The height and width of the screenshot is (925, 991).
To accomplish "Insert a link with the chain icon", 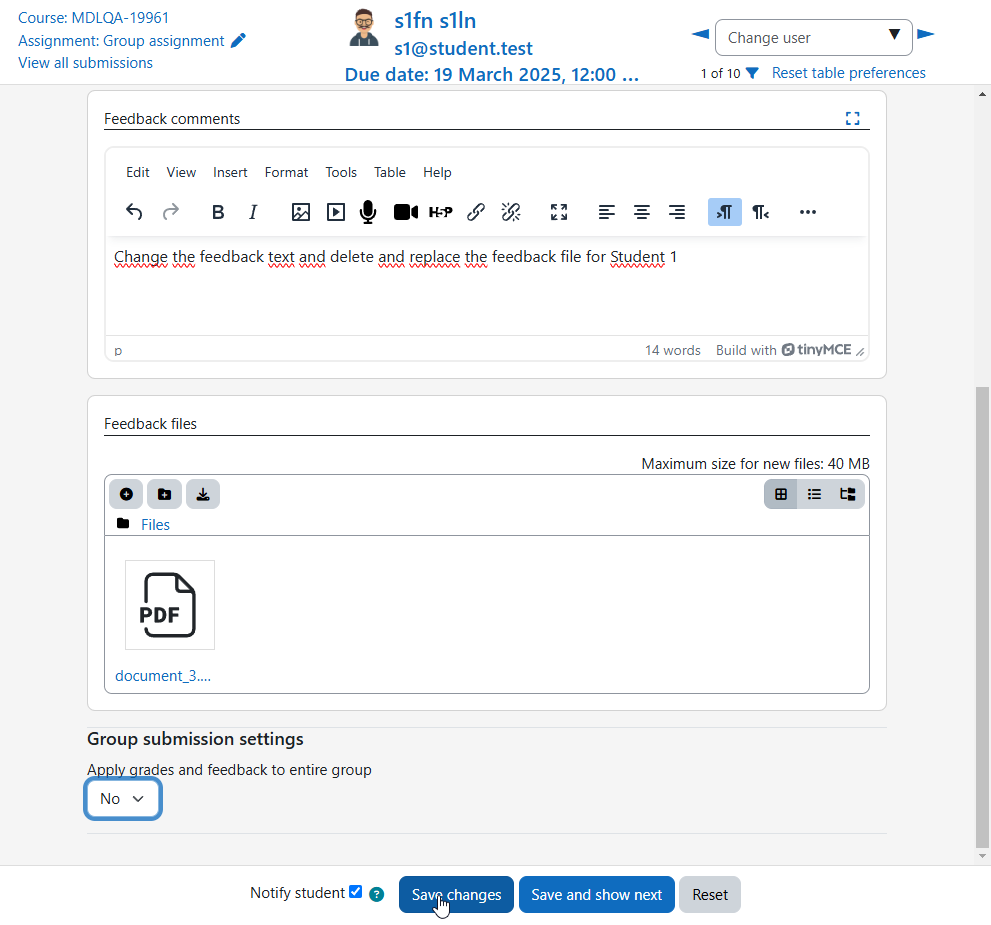I will [x=476, y=212].
